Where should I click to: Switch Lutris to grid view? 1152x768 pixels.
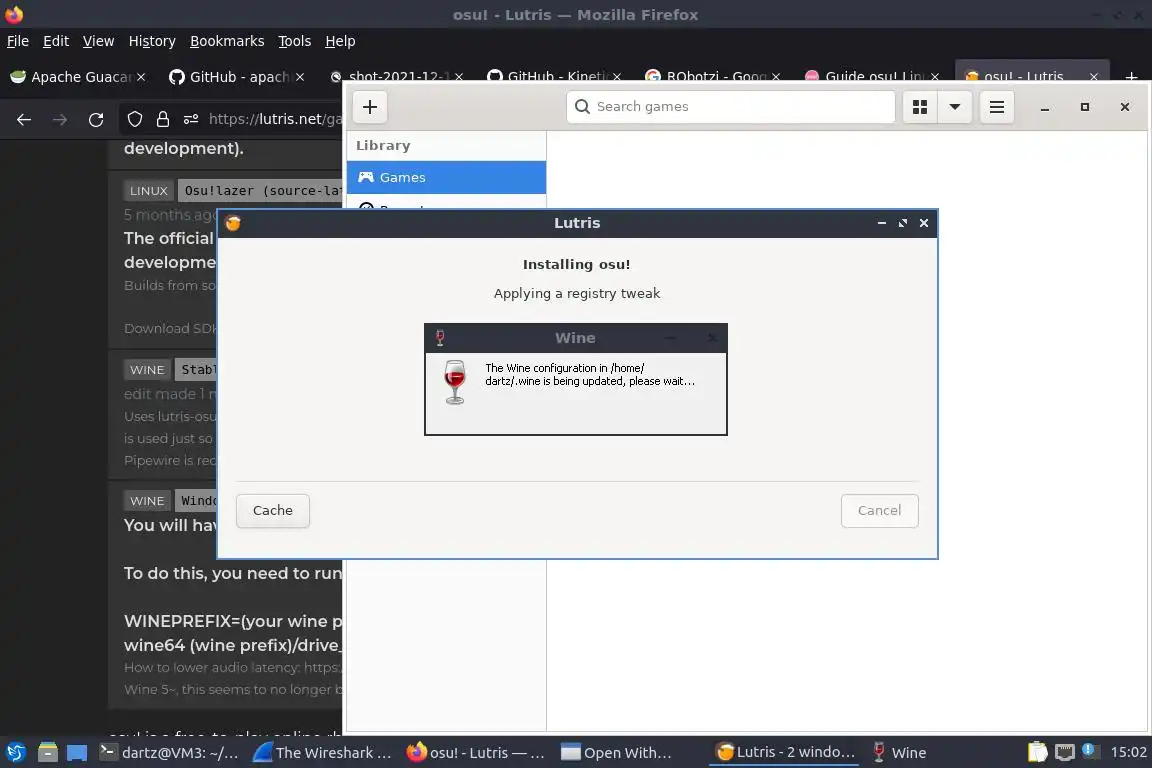tap(919, 107)
